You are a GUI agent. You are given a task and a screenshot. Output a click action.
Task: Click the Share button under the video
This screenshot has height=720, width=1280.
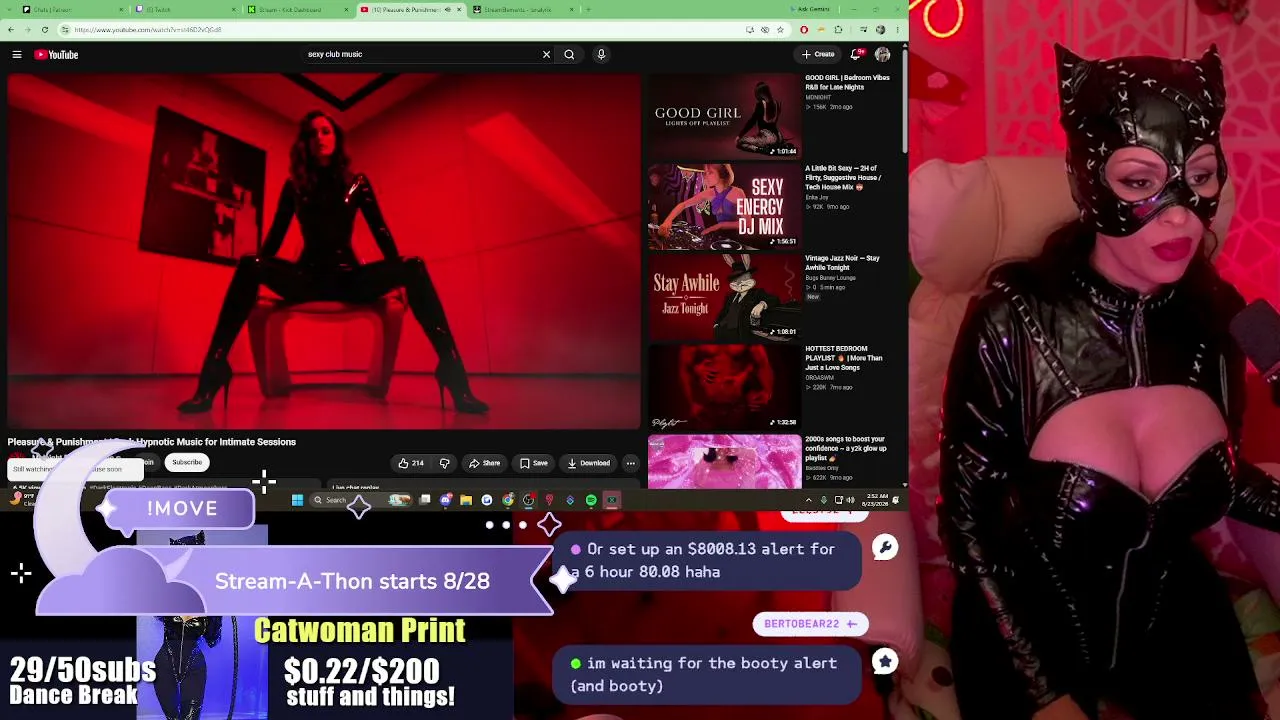pyautogui.click(x=484, y=463)
